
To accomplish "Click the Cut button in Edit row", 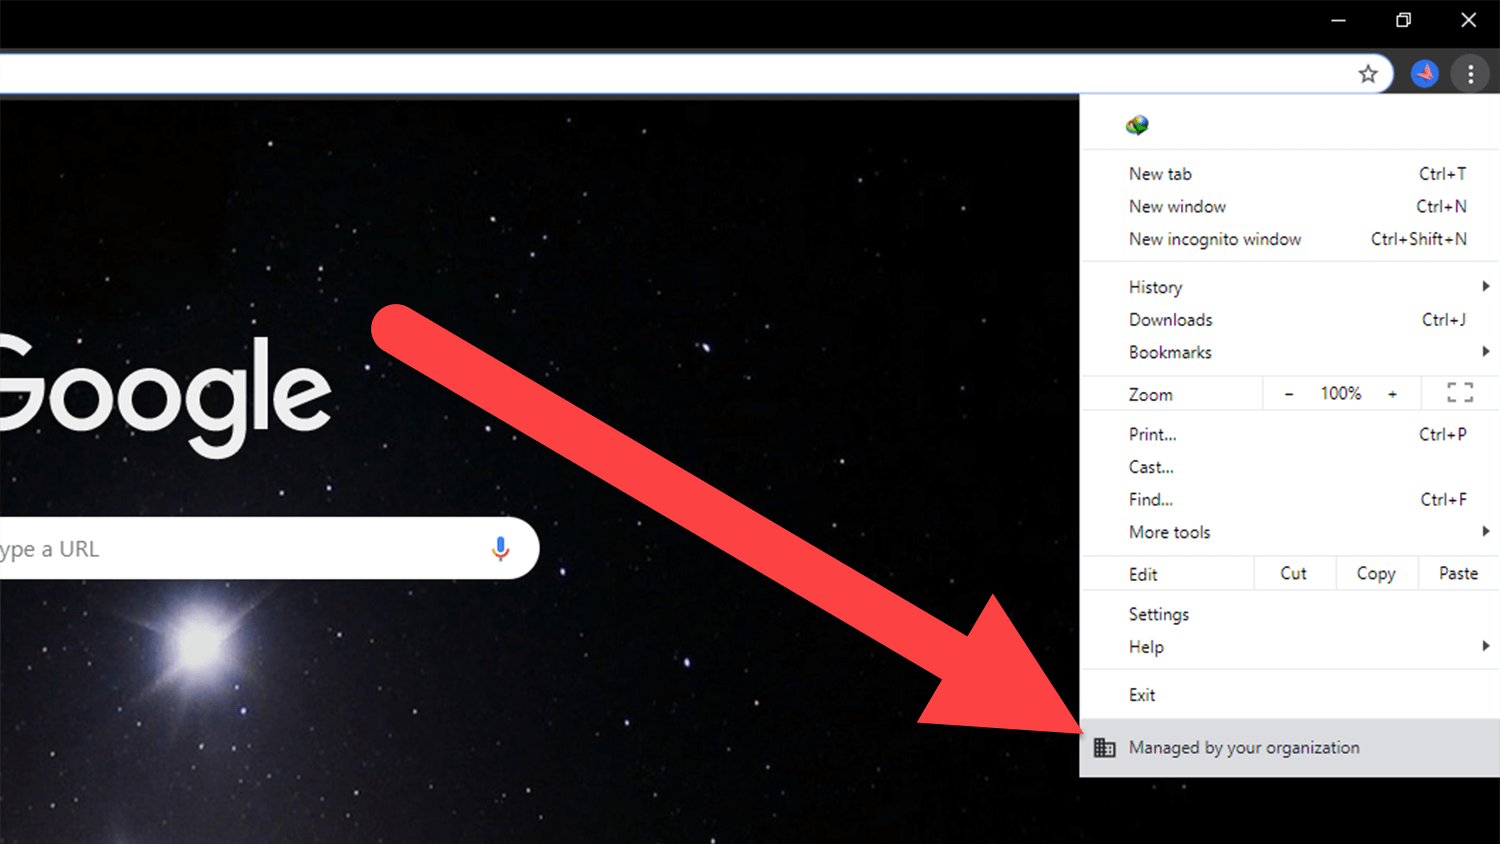I will [x=1294, y=573].
